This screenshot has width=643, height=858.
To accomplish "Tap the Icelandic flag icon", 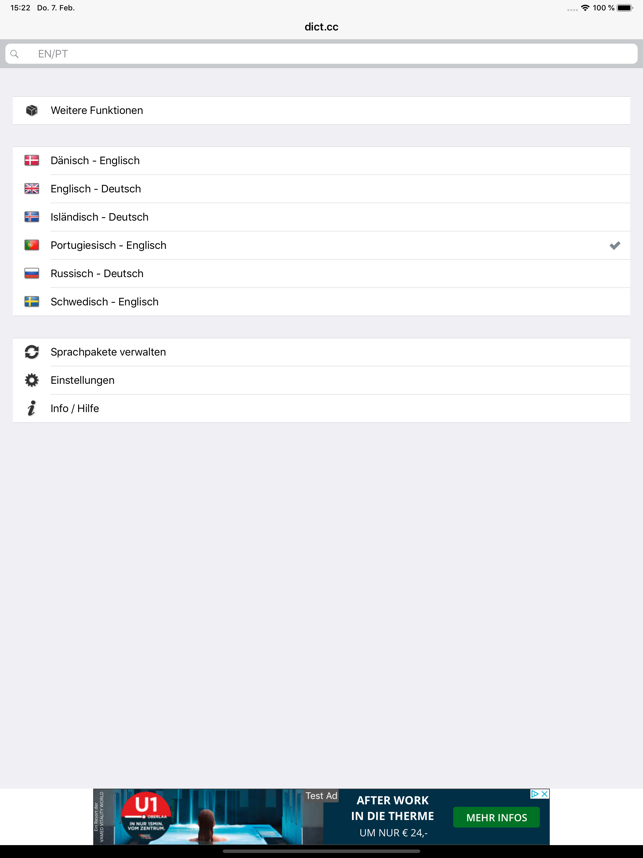I will (32, 217).
